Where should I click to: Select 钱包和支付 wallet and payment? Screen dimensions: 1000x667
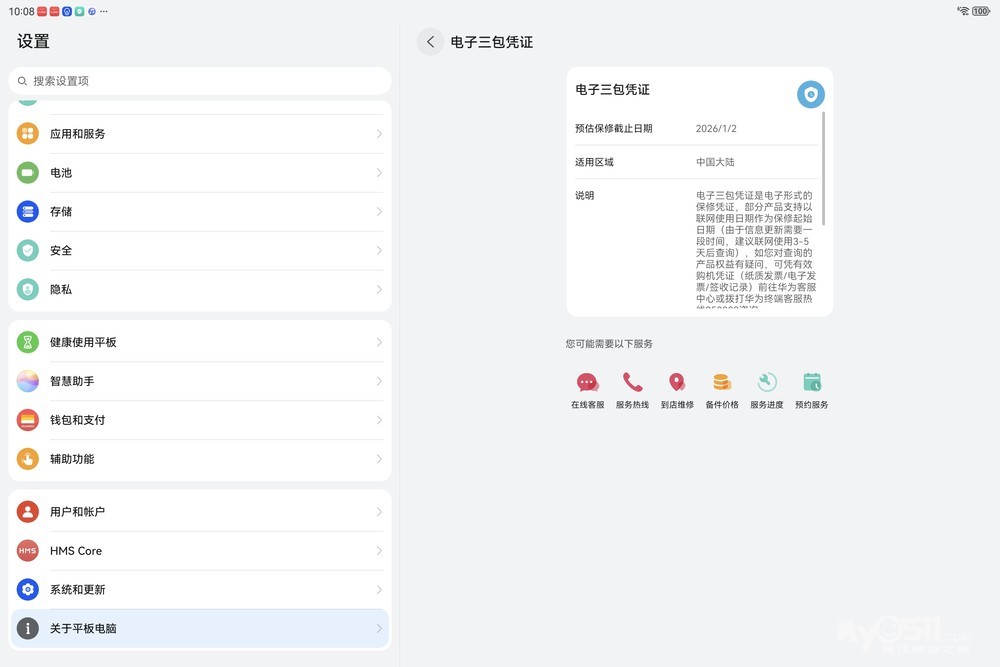coord(200,420)
